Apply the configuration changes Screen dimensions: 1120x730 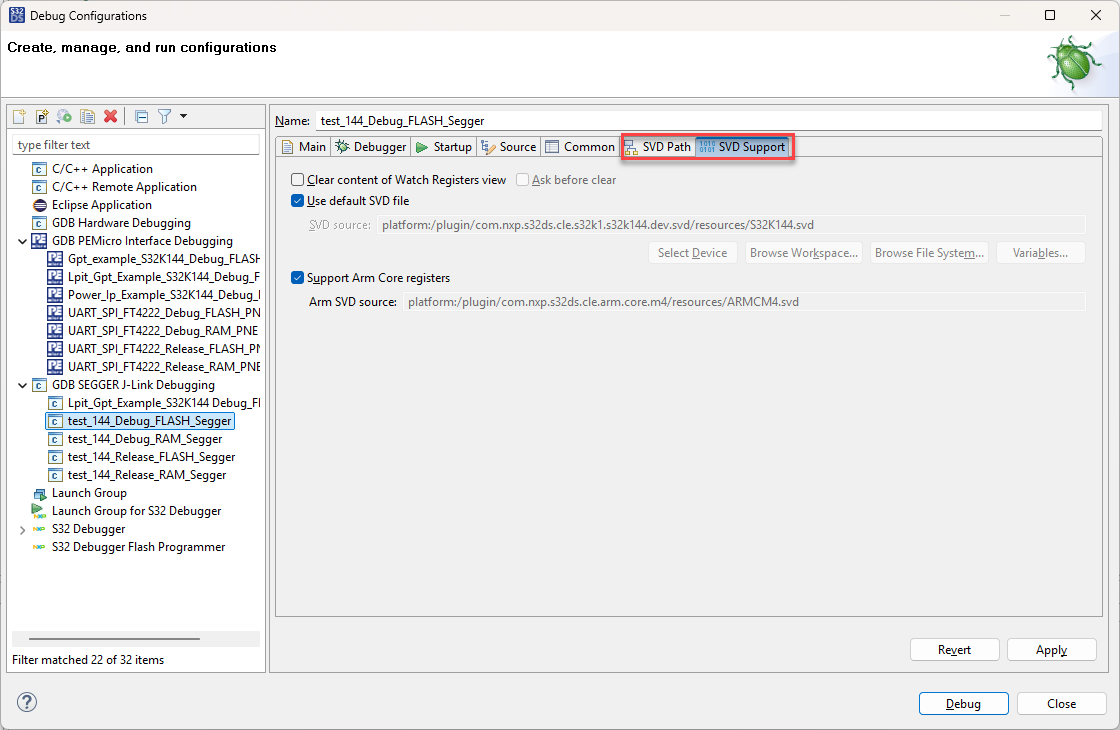[x=1051, y=650]
